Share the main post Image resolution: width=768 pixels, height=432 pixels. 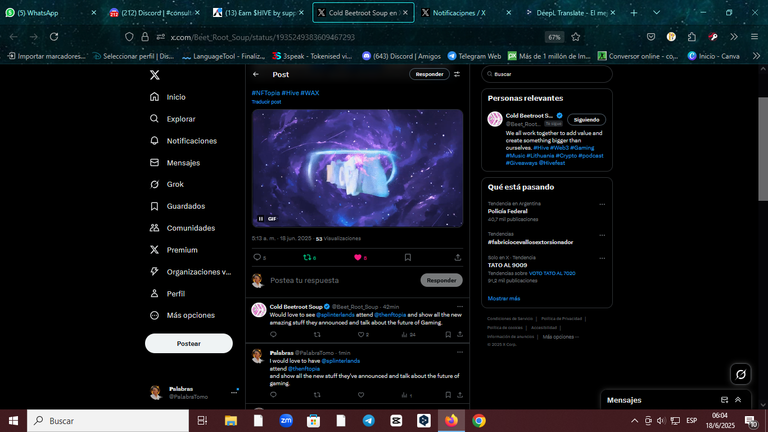[x=457, y=257]
